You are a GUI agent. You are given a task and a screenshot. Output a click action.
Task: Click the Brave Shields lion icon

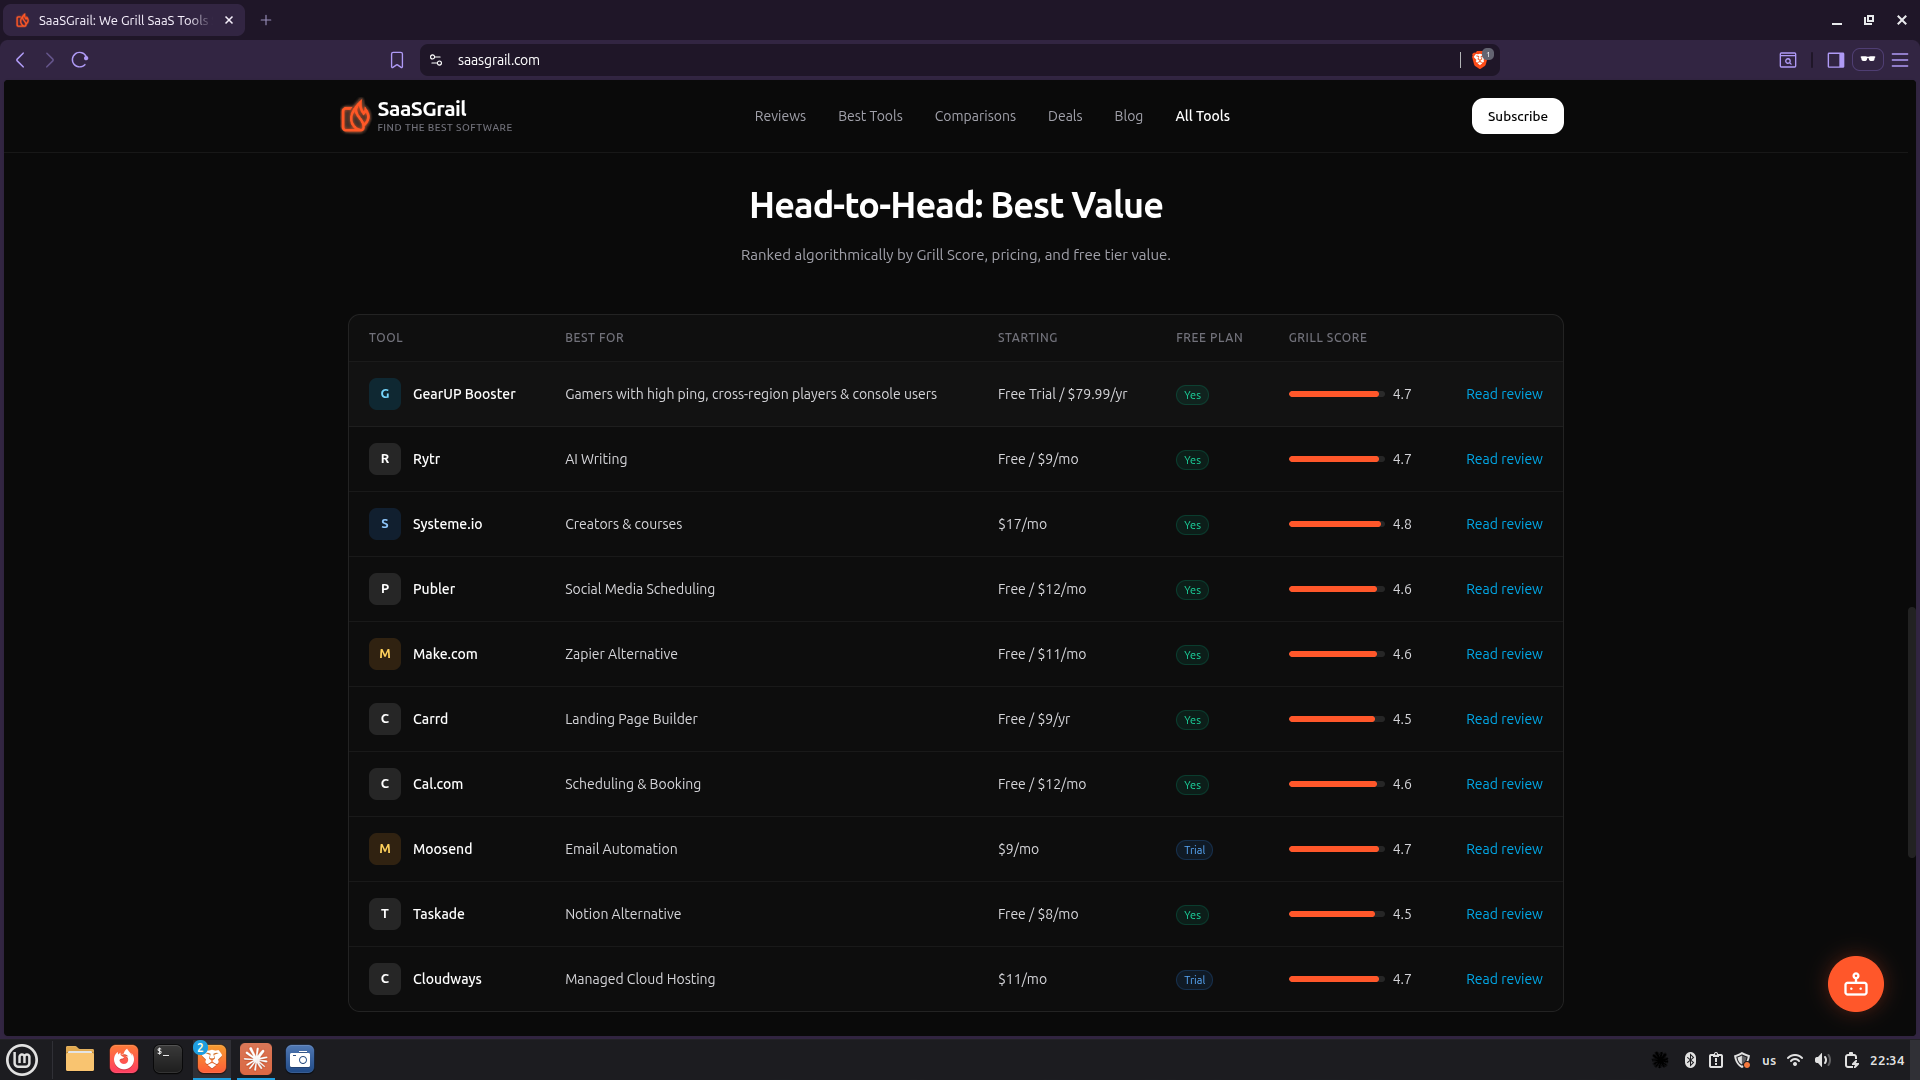coord(1480,60)
